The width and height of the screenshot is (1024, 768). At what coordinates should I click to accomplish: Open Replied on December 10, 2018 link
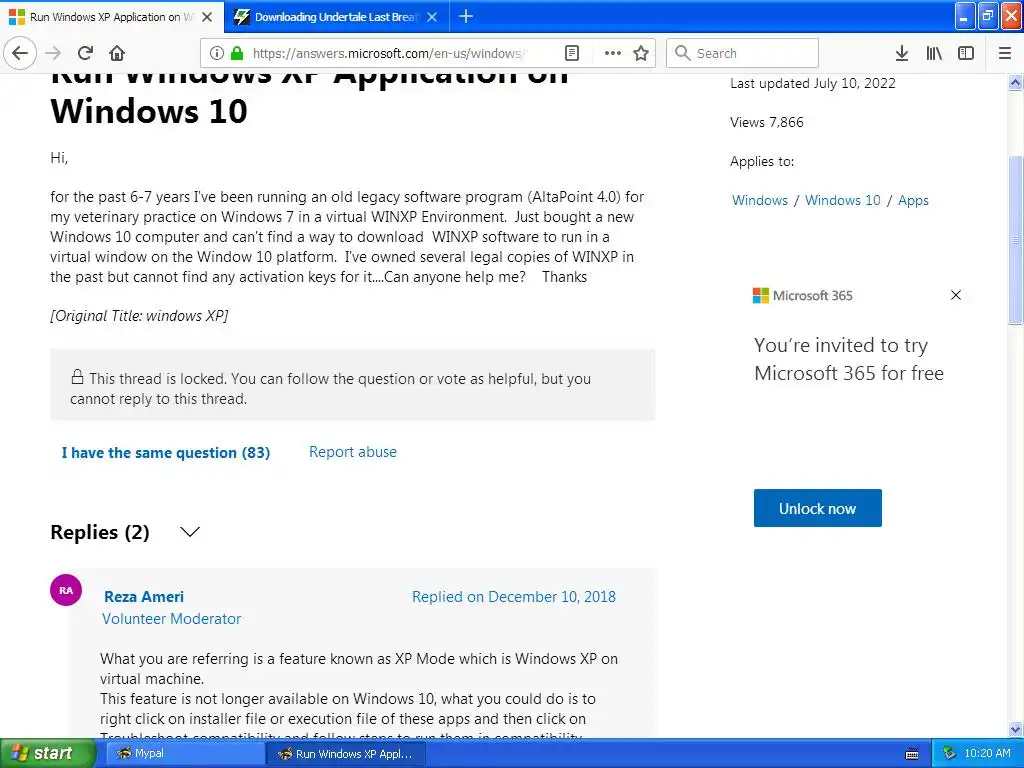point(513,597)
